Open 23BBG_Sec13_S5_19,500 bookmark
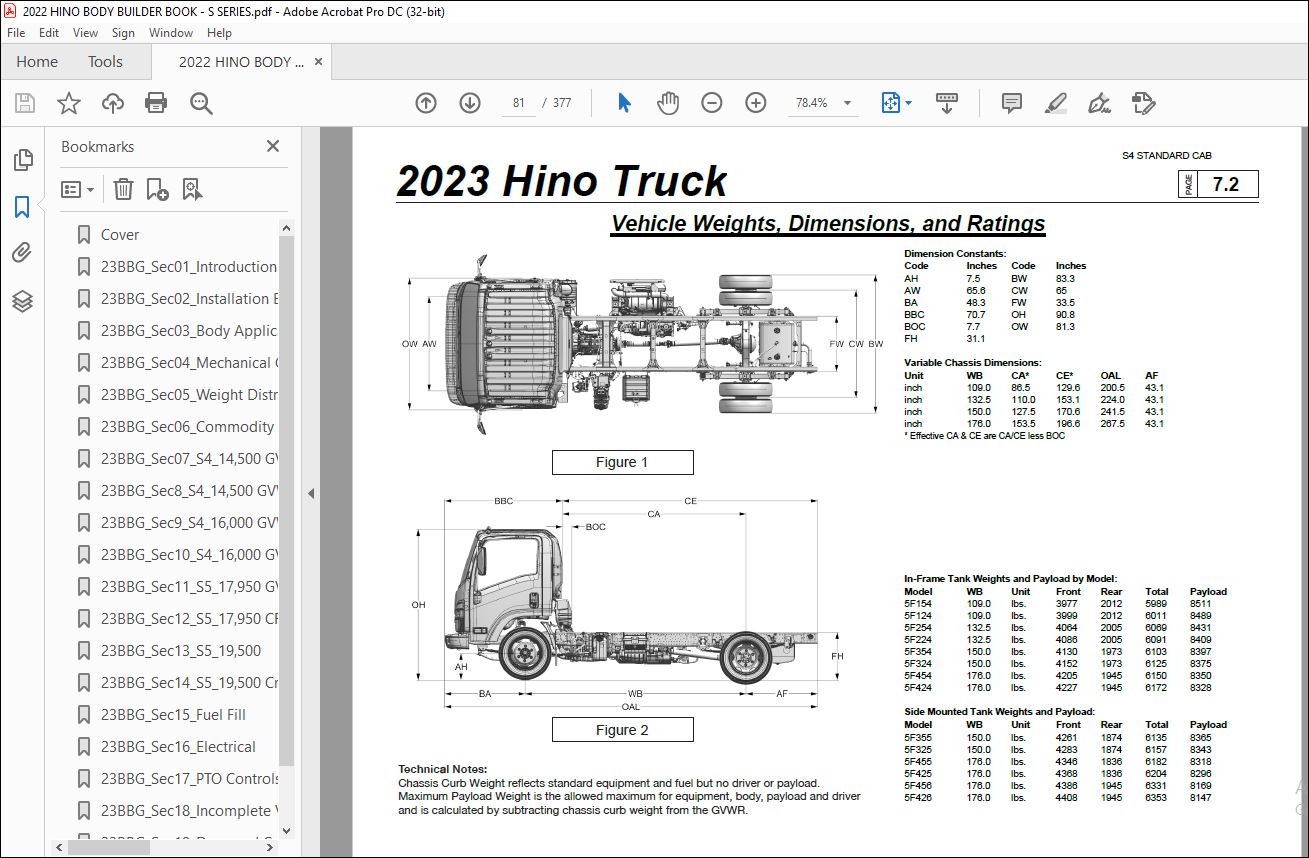Screen dimensions: 1309x858 pyautogui.click(x=181, y=651)
